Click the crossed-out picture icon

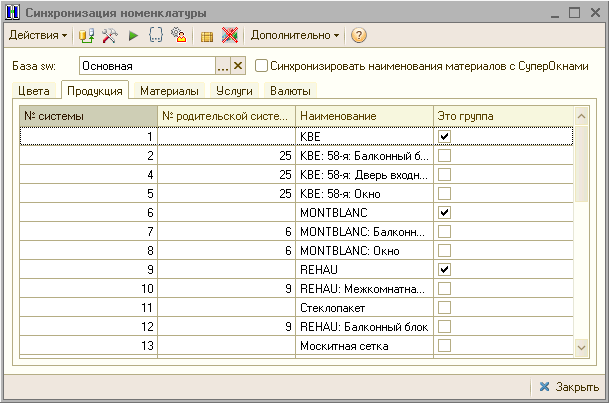(x=230, y=35)
